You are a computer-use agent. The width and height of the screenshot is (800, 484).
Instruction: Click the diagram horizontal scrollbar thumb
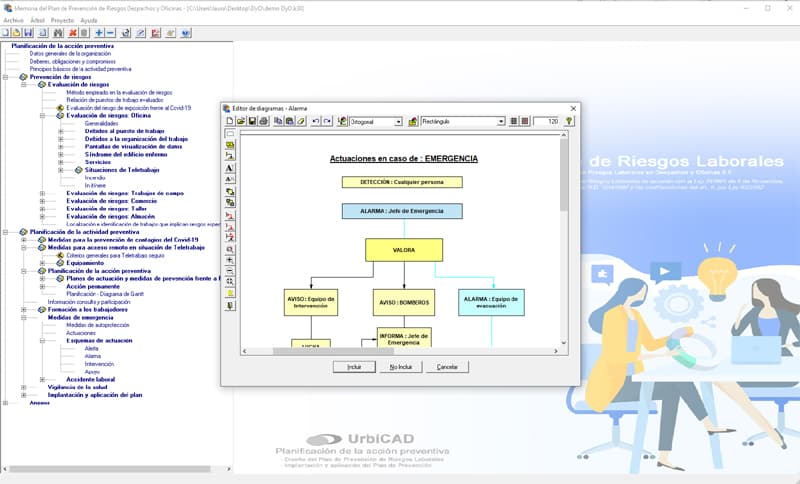click(x=333, y=351)
